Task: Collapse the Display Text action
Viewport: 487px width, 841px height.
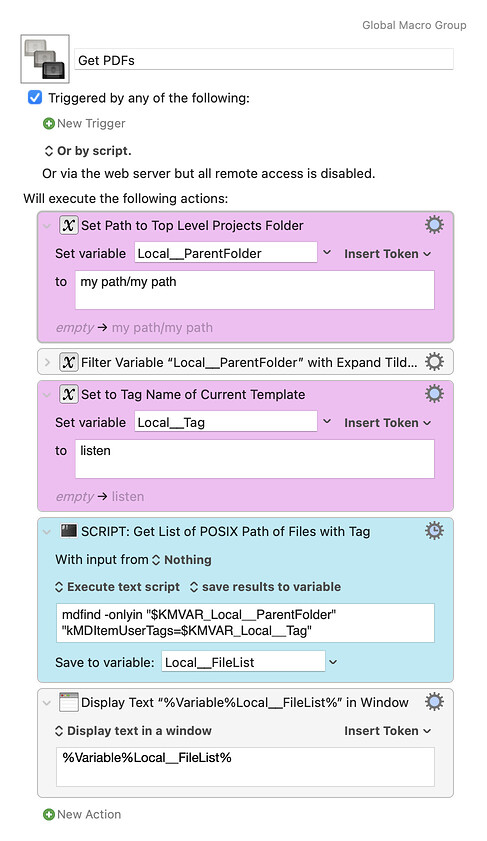Action: pyautogui.click(x=47, y=703)
